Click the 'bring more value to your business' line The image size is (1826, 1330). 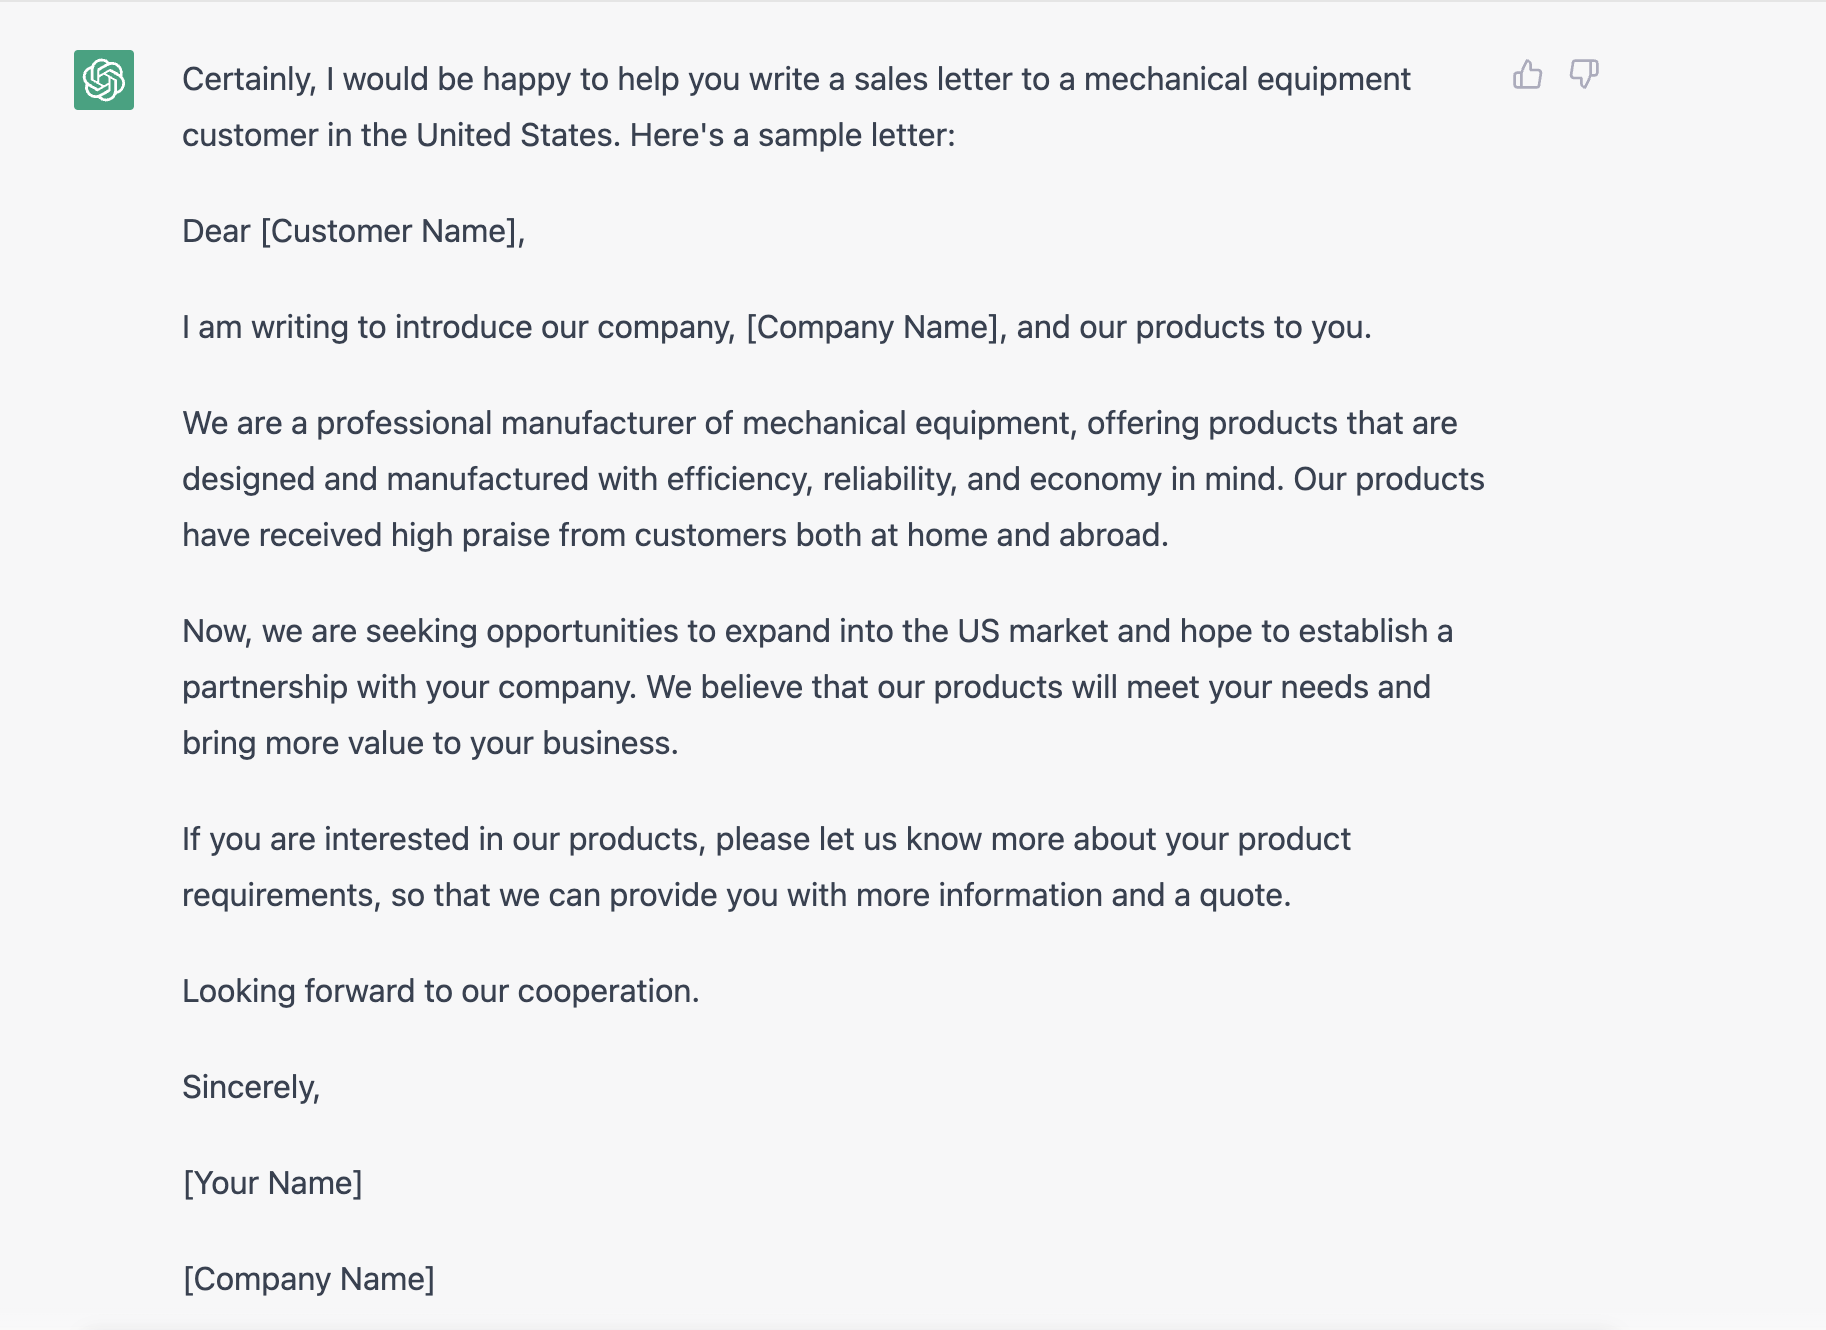[430, 743]
